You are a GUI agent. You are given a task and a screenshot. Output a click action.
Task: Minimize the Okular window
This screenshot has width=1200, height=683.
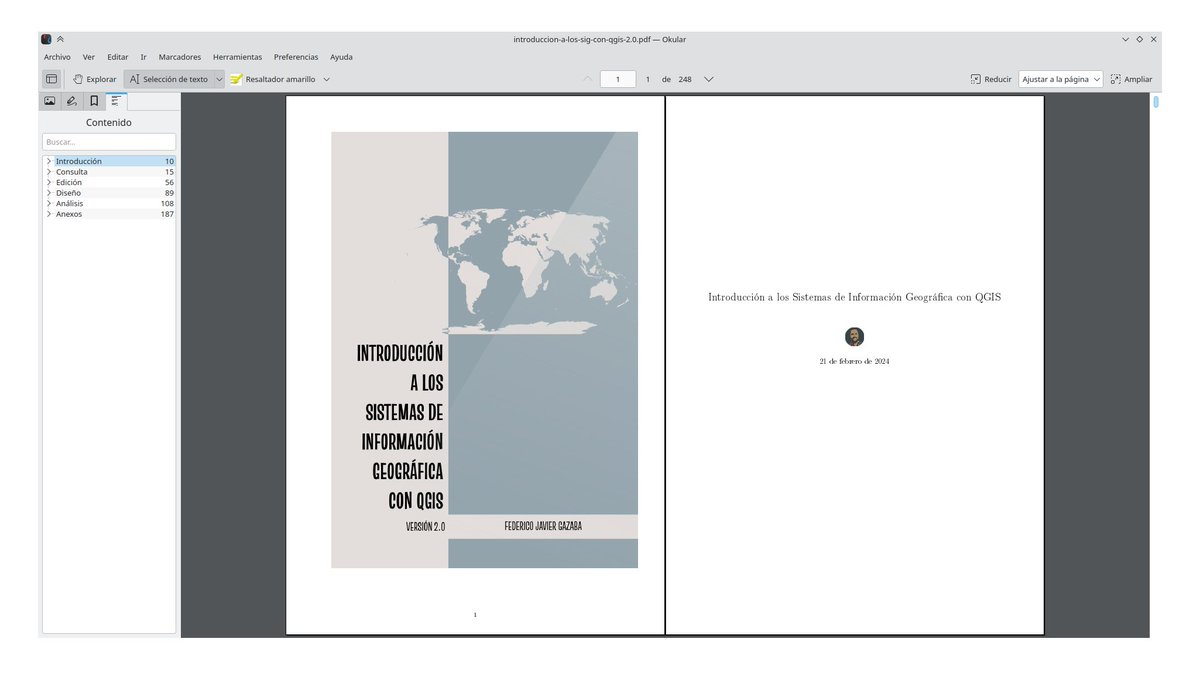coord(1126,39)
